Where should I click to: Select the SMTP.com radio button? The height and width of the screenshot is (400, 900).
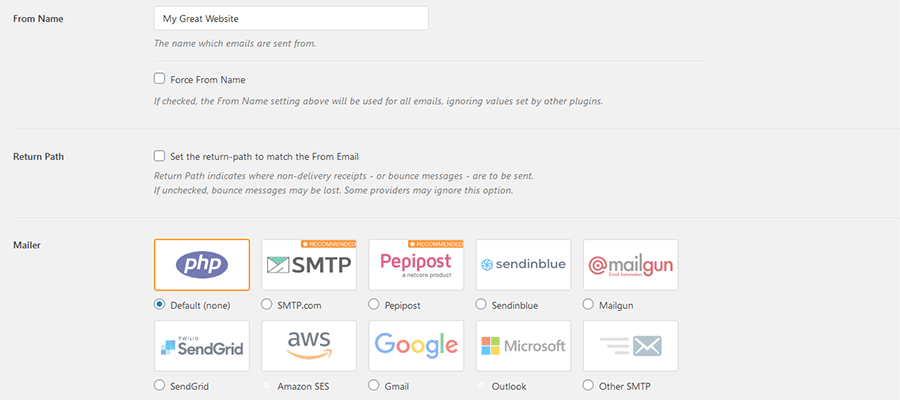267,304
